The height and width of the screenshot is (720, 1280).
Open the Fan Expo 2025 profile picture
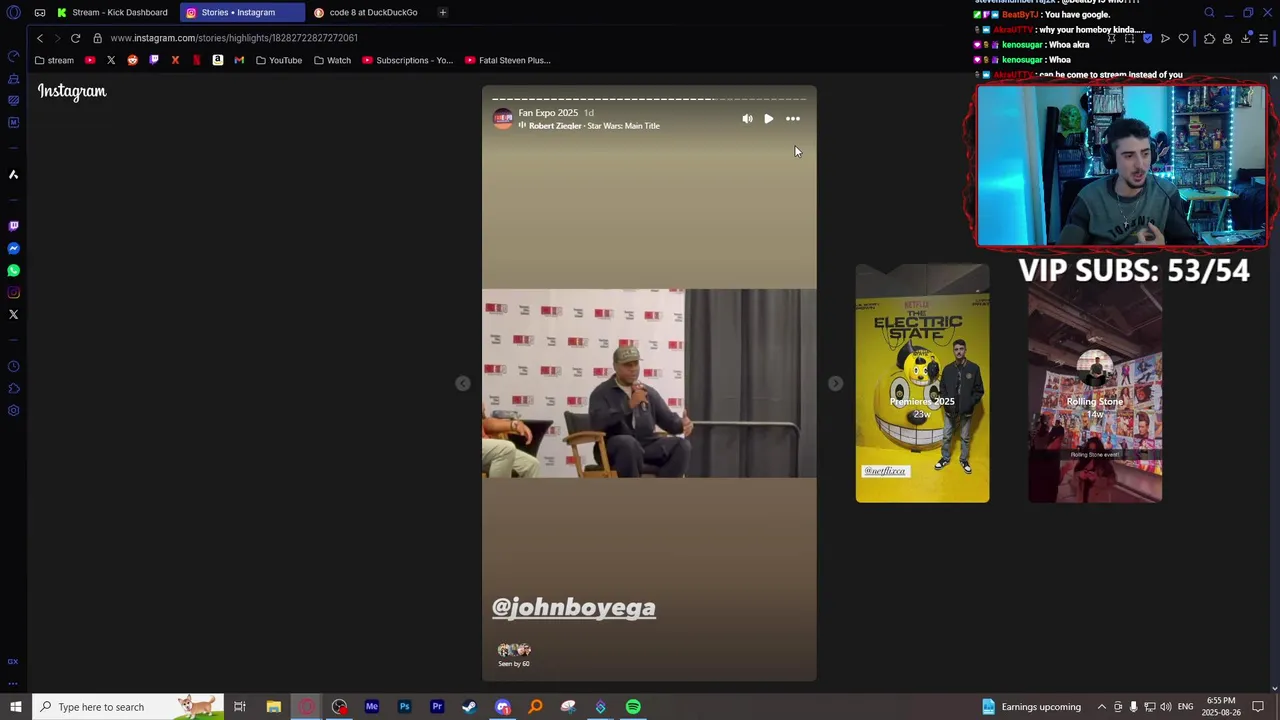coord(503,119)
